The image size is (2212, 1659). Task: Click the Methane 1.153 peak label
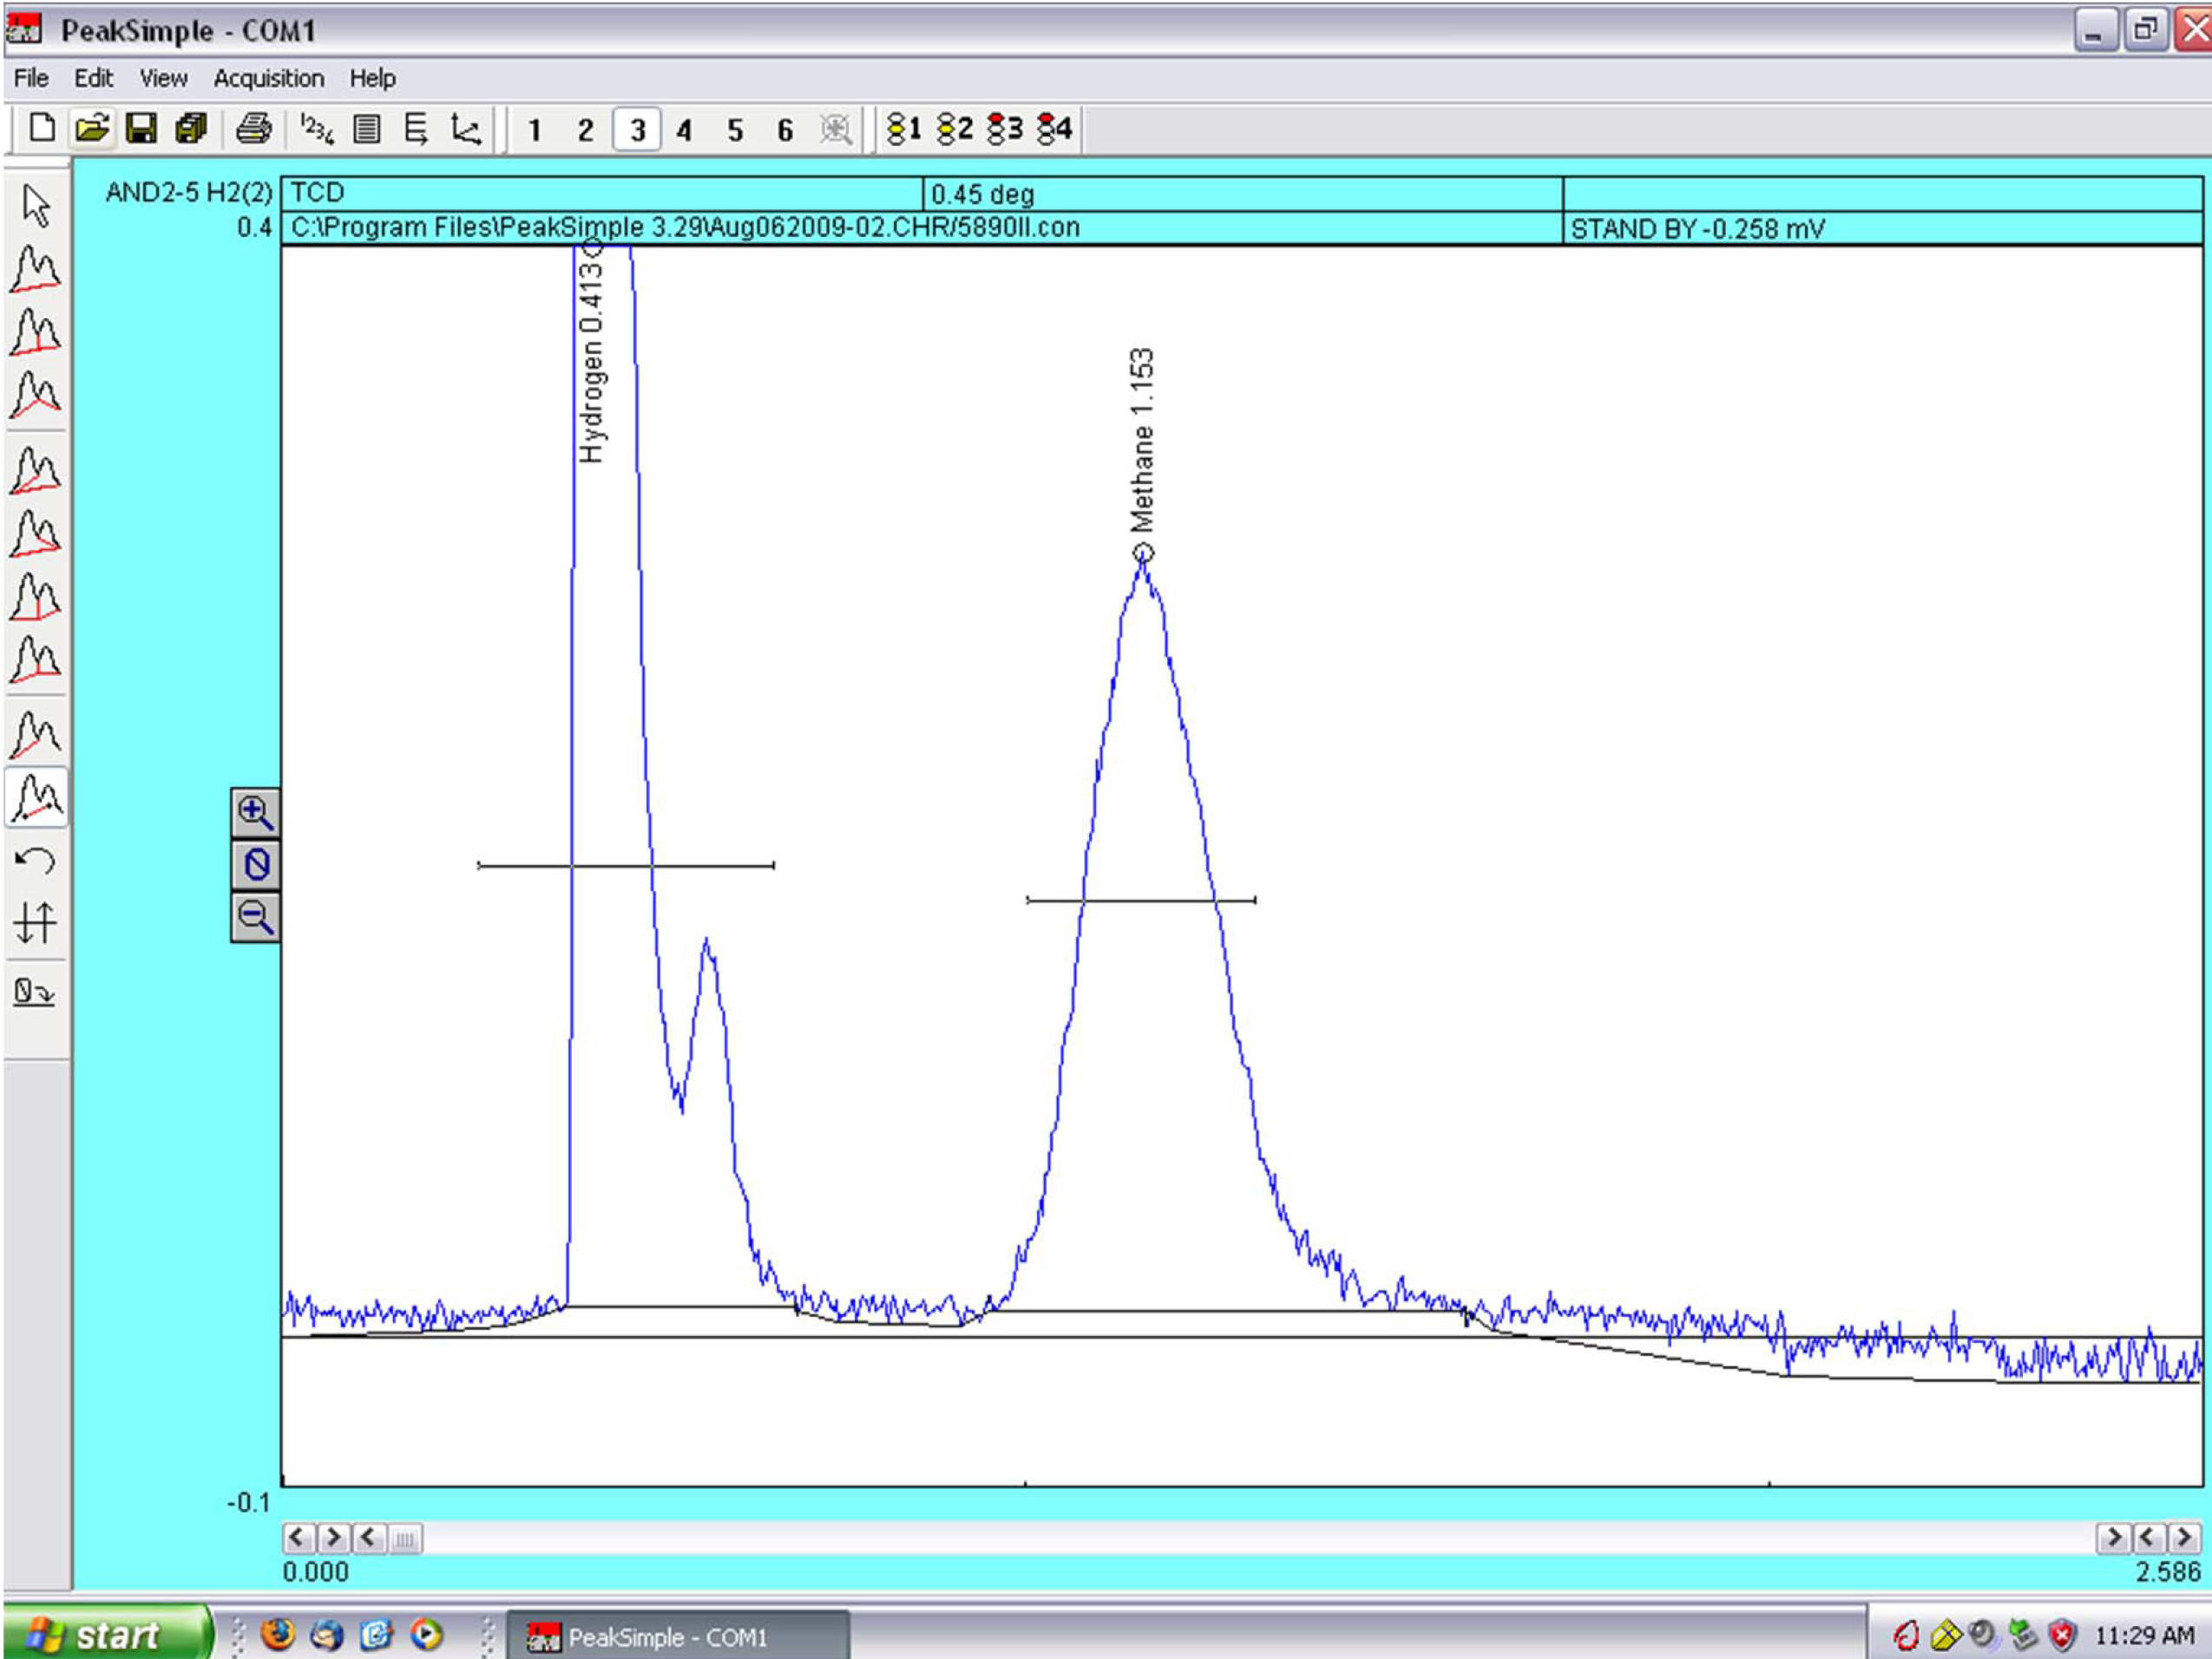(x=1141, y=440)
